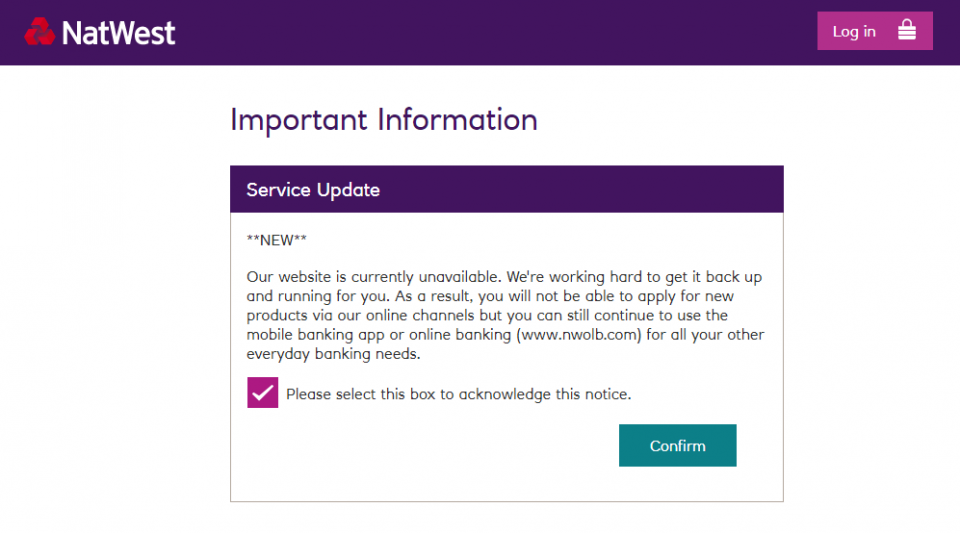Click the 'everyday banking needs' text
Screen dimensions: 960x533
(333, 354)
